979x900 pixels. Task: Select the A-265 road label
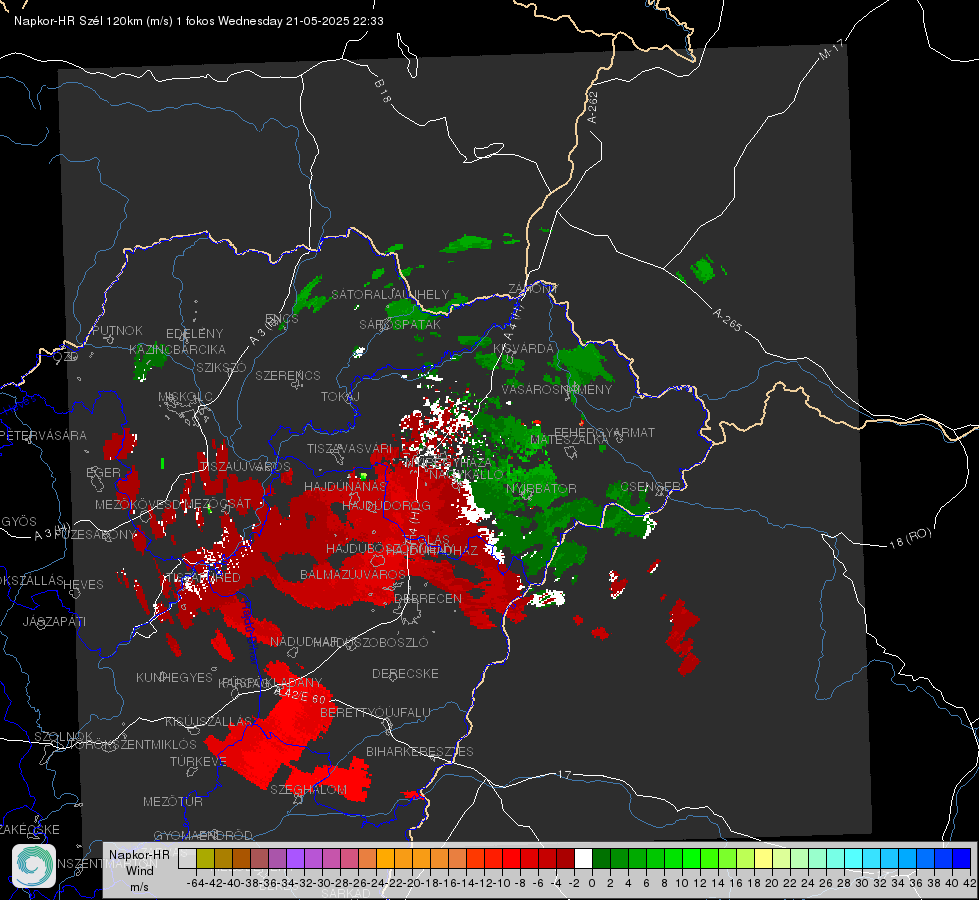pyautogui.click(x=727, y=320)
